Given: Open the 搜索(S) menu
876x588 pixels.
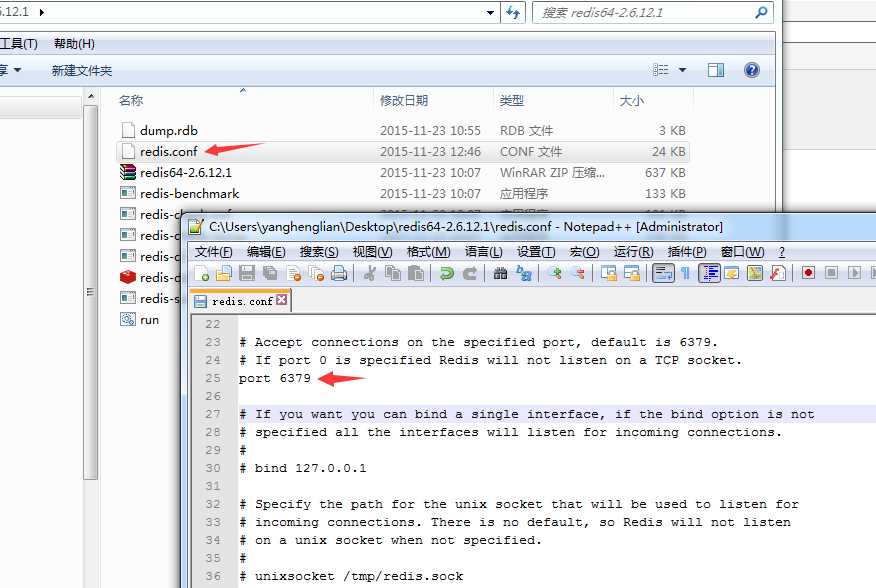Looking at the screenshot, I should [319, 252].
